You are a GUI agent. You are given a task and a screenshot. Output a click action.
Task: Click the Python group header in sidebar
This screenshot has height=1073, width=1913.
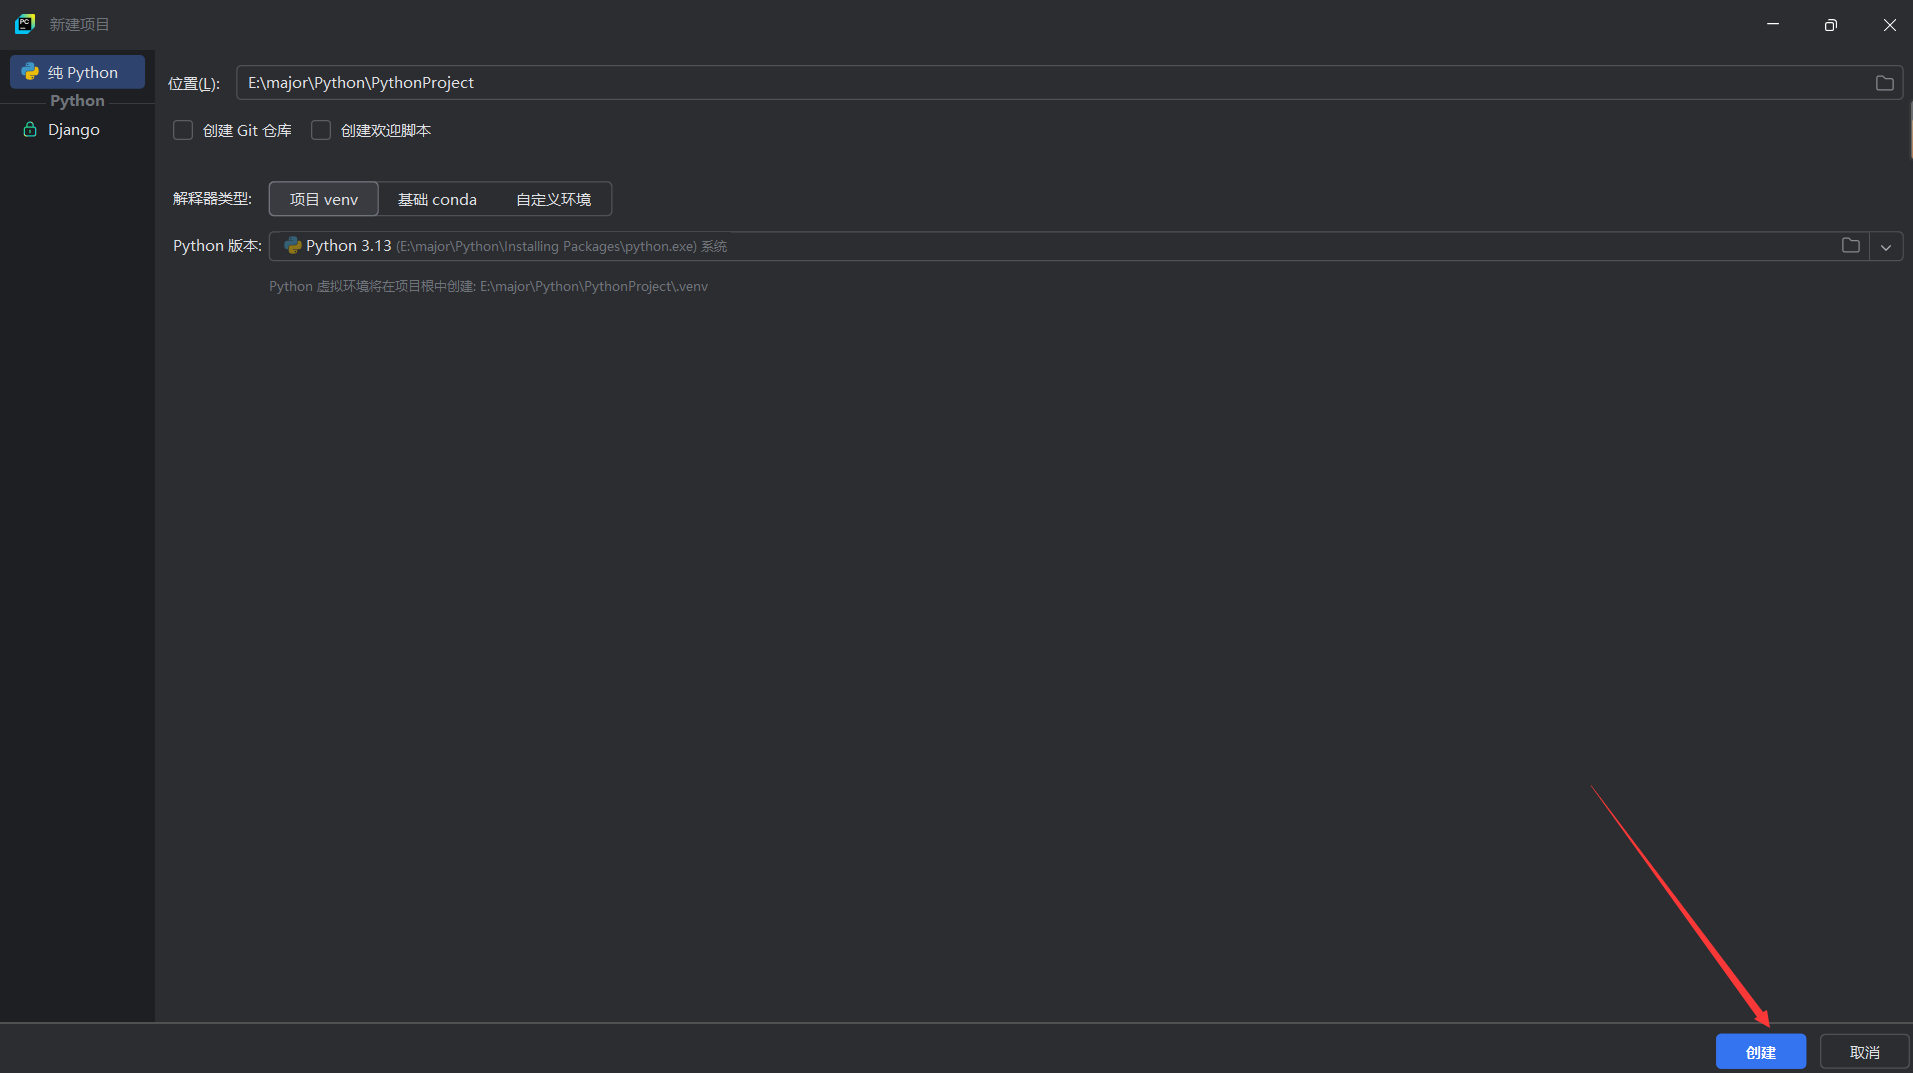(77, 101)
